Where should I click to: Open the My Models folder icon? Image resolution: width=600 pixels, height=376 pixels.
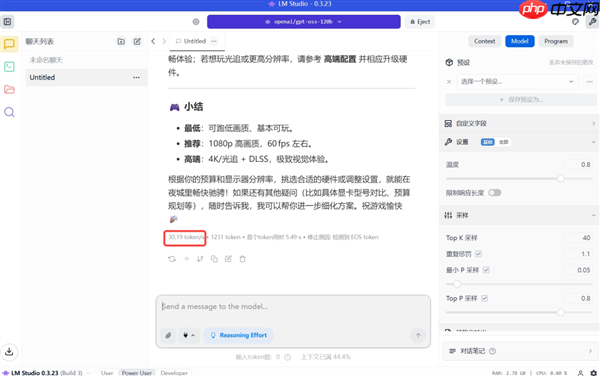point(9,90)
